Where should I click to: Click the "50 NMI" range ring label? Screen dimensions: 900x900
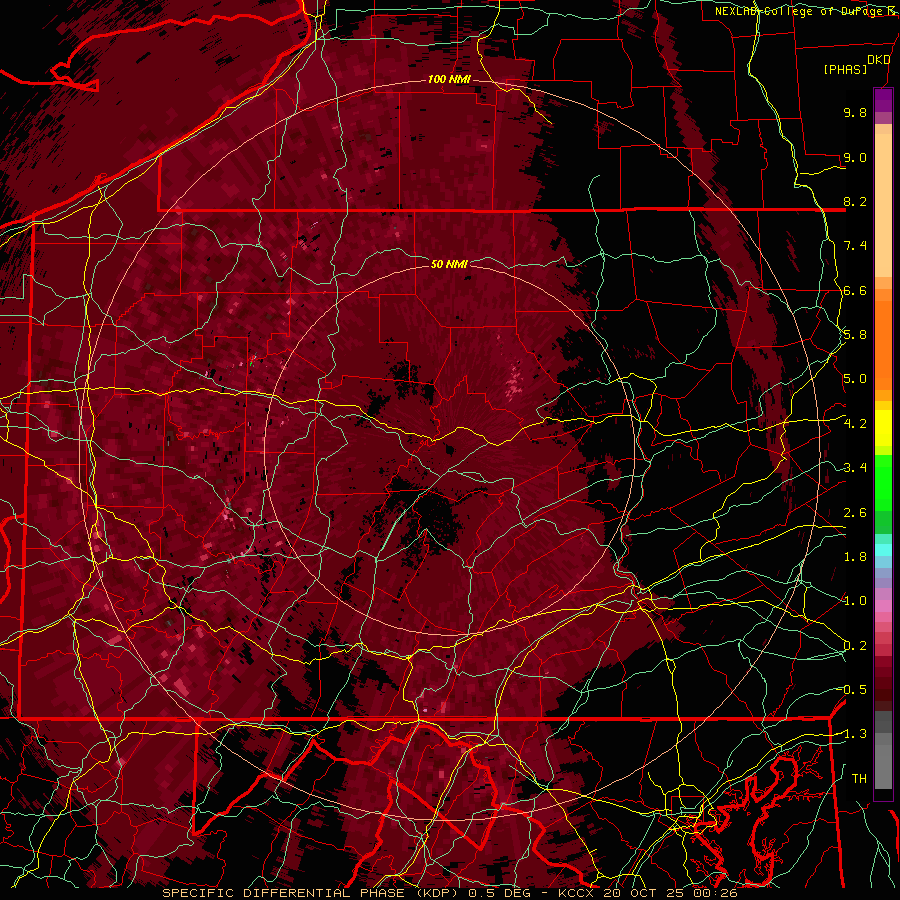pyautogui.click(x=449, y=264)
